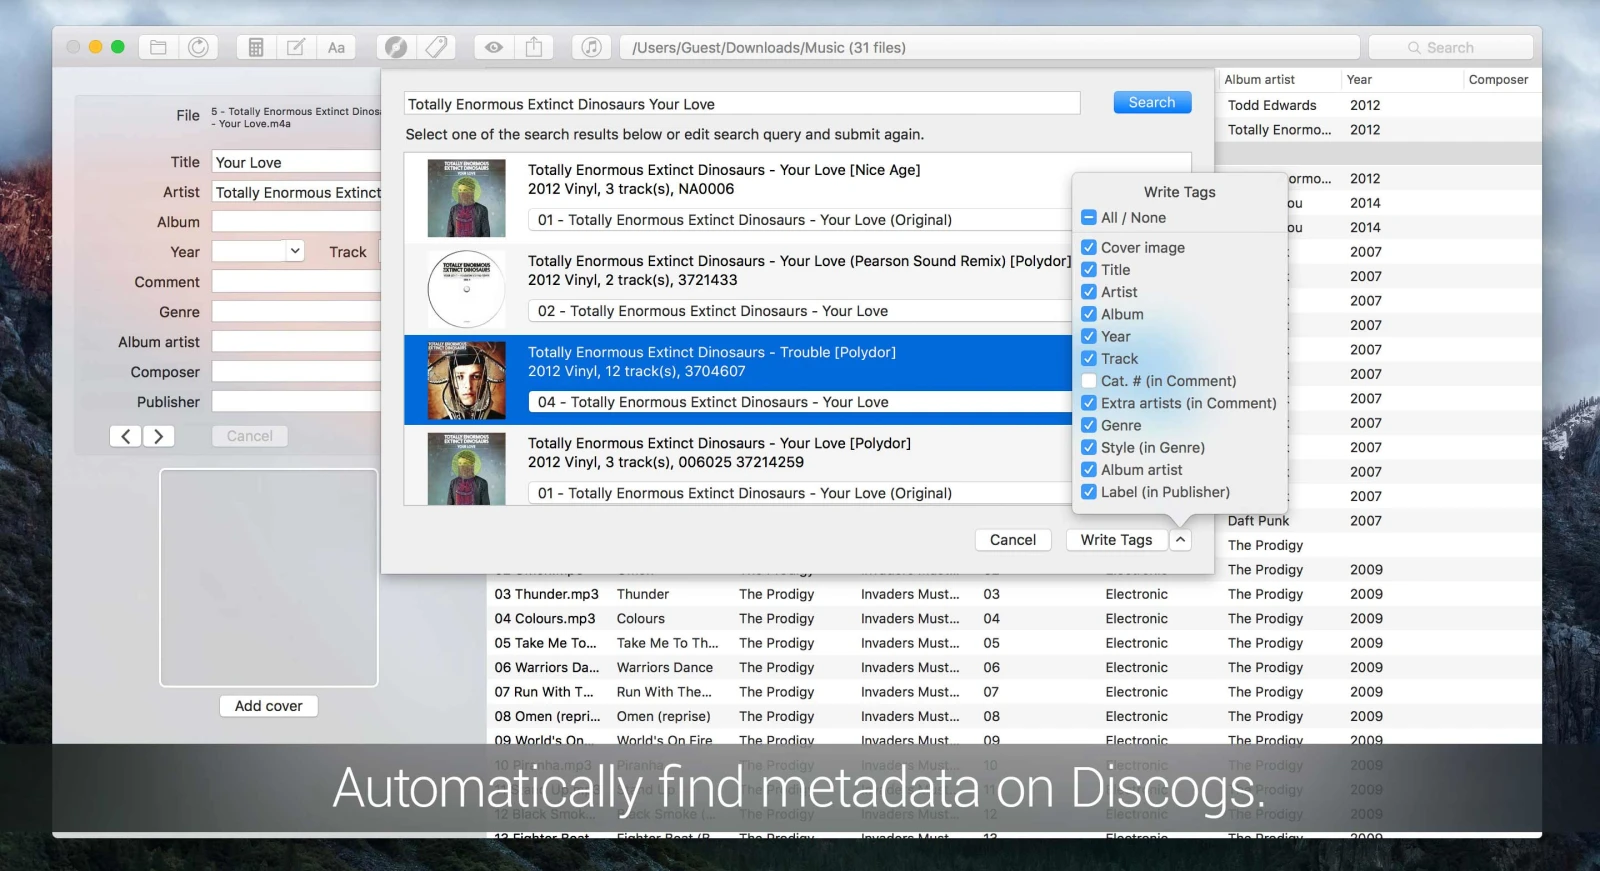Enable Cat. # (in Comment) checkbox
The width and height of the screenshot is (1600, 871).
coord(1089,381)
